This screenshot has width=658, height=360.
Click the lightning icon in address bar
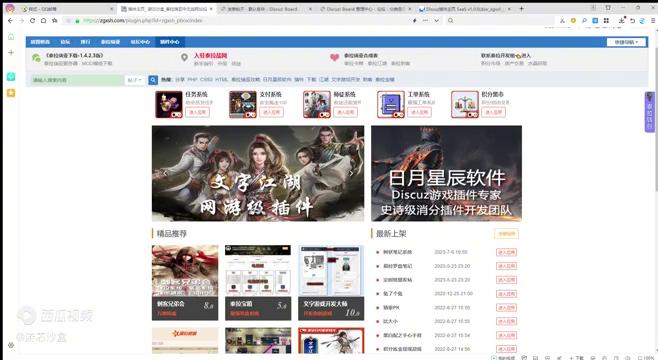coord(415,20)
